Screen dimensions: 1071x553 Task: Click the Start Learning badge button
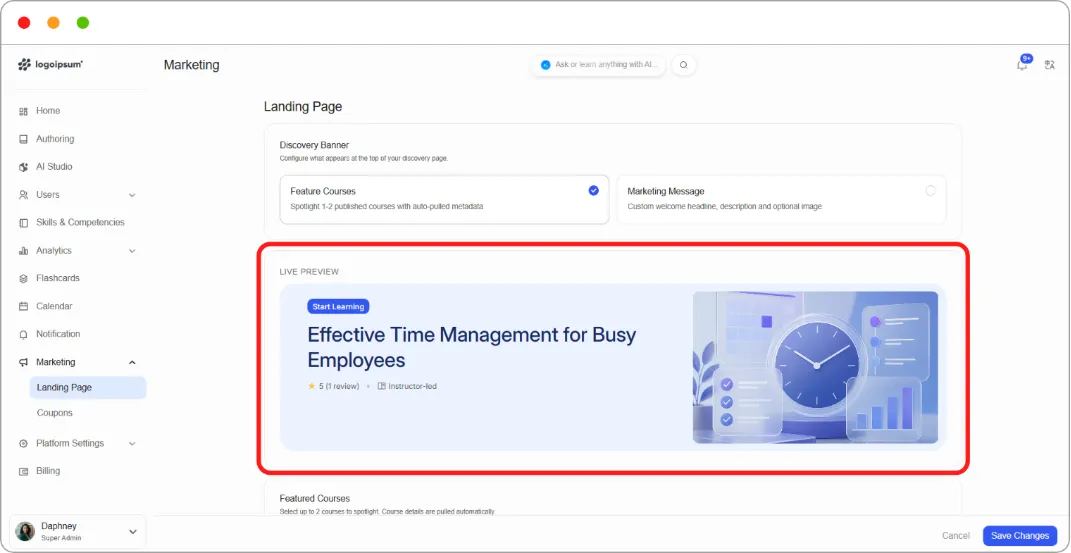338,307
